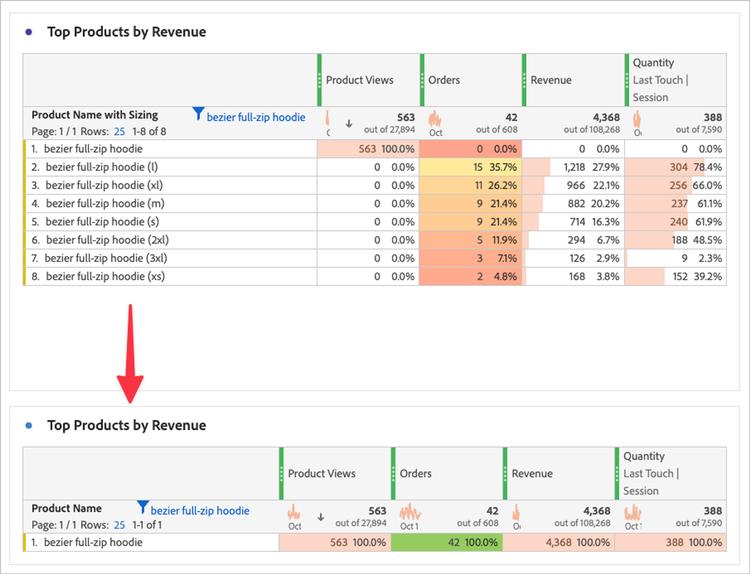The height and width of the screenshot is (574, 750).
Task: Open the Rows 25 selector in bottom table
Action: [x=119, y=524]
